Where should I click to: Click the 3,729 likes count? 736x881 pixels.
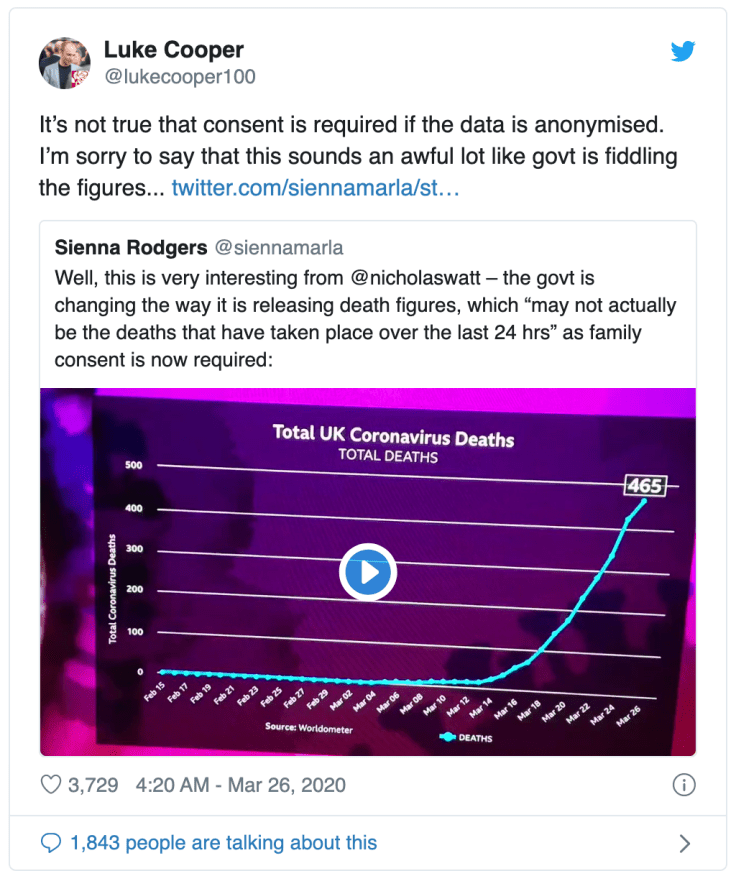pos(93,785)
